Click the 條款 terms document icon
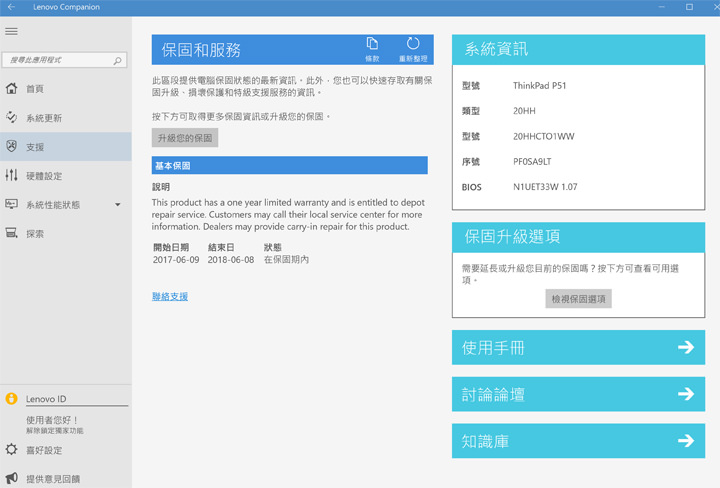Screen dimensions: 720x488 372,44
